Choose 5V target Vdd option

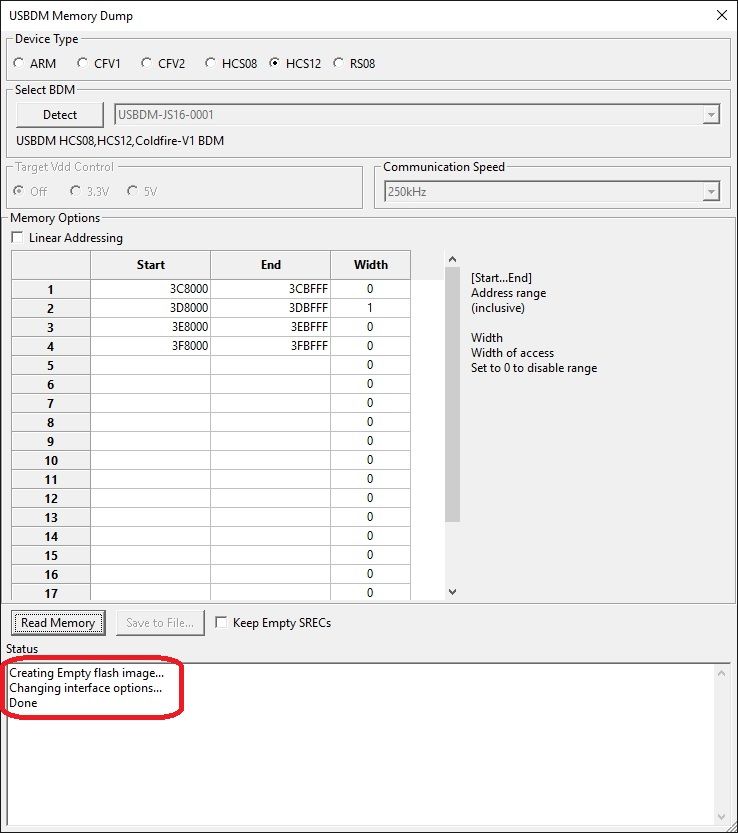coord(142,191)
